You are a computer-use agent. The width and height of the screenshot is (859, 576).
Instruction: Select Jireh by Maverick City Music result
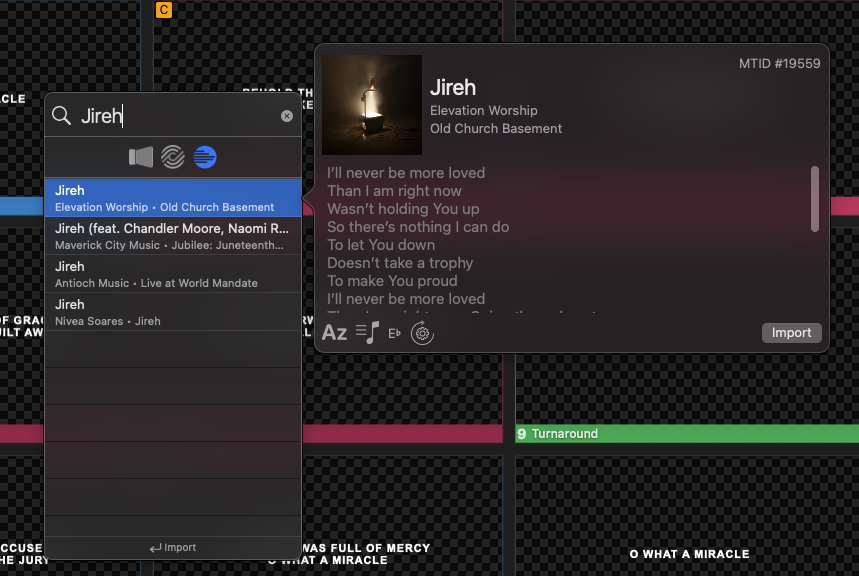click(173, 236)
